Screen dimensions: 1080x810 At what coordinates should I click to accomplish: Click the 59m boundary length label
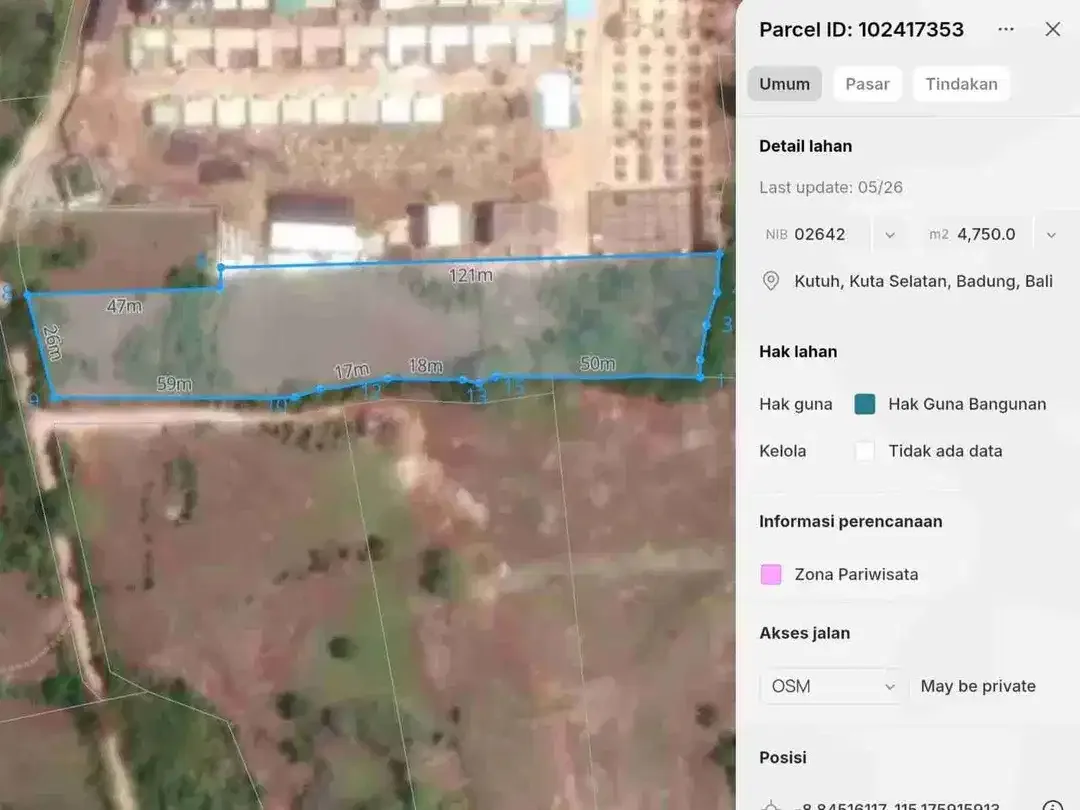tap(174, 384)
